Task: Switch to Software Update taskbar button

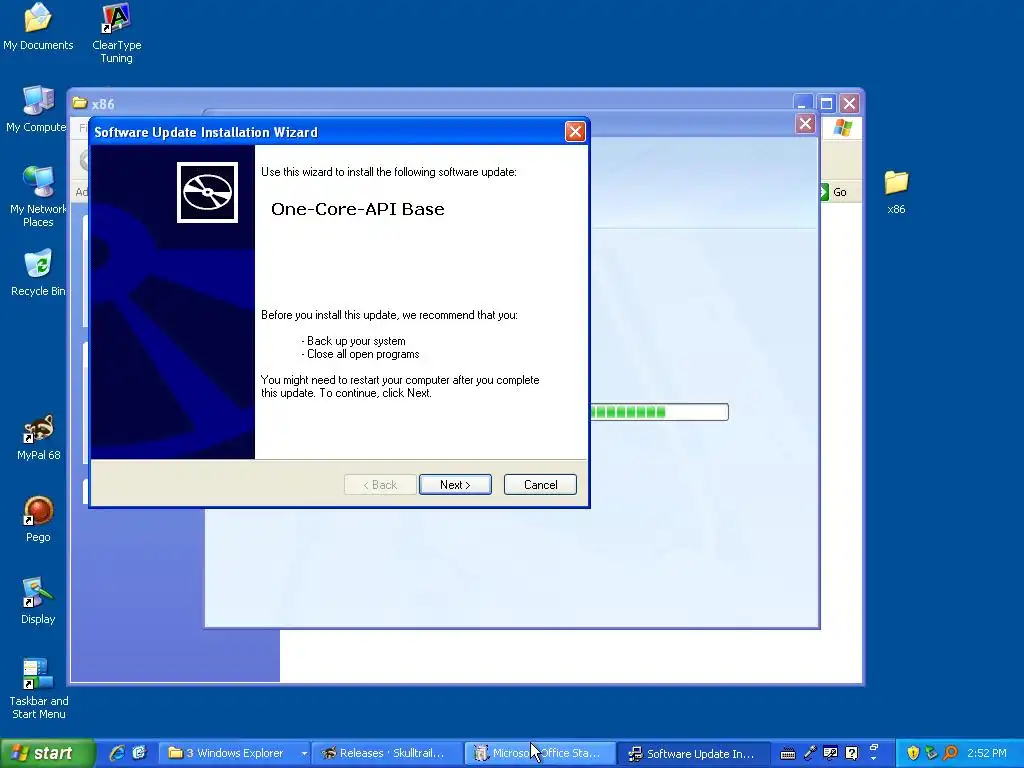Action: (694, 753)
